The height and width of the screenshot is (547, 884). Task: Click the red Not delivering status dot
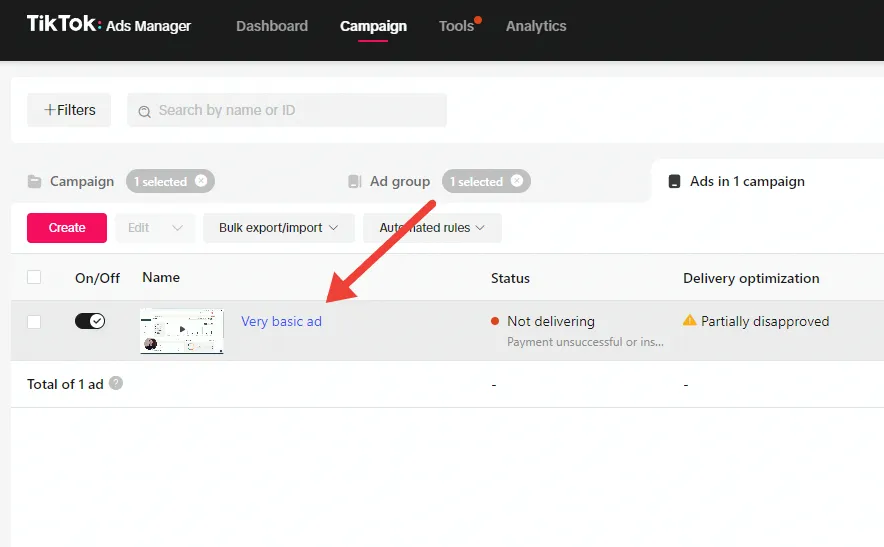pyautogui.click(x=495, y=321)
